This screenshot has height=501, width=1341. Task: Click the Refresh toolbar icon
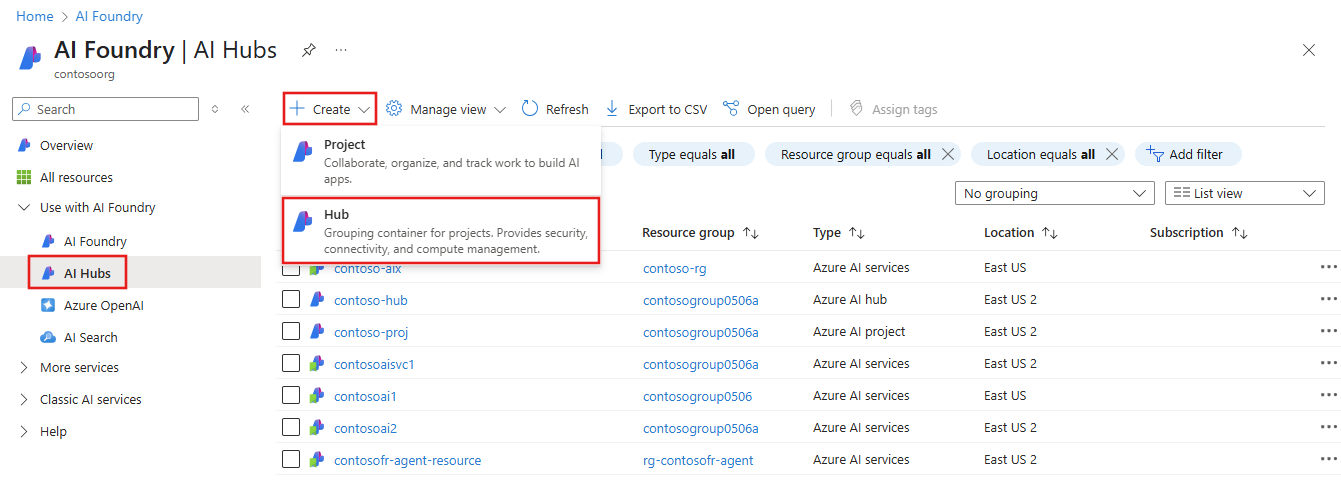click(x=531, y=109)
